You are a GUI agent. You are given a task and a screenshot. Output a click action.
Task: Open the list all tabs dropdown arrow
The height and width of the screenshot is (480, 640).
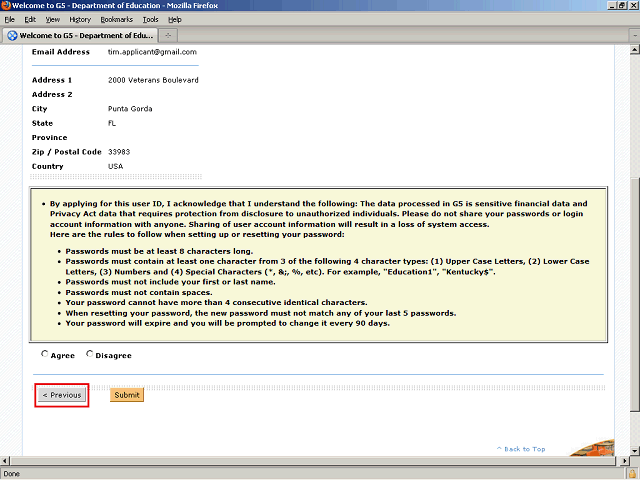634,36
